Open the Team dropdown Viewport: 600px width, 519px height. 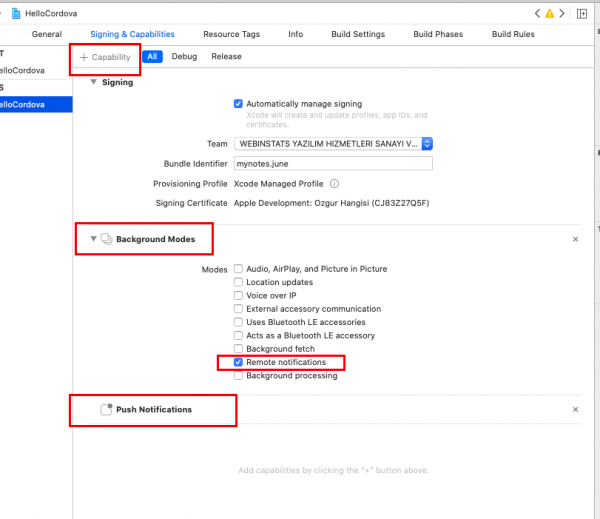pyautogui.click(x=333, y=144)
